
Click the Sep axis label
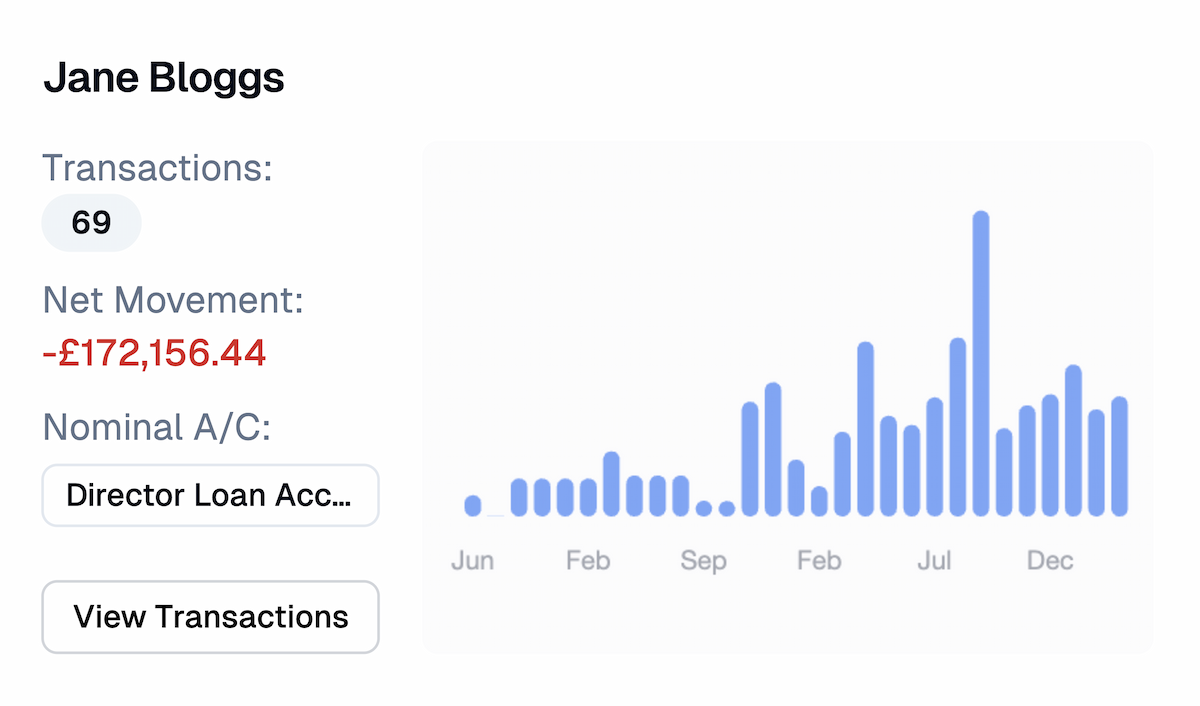(703, 561)
